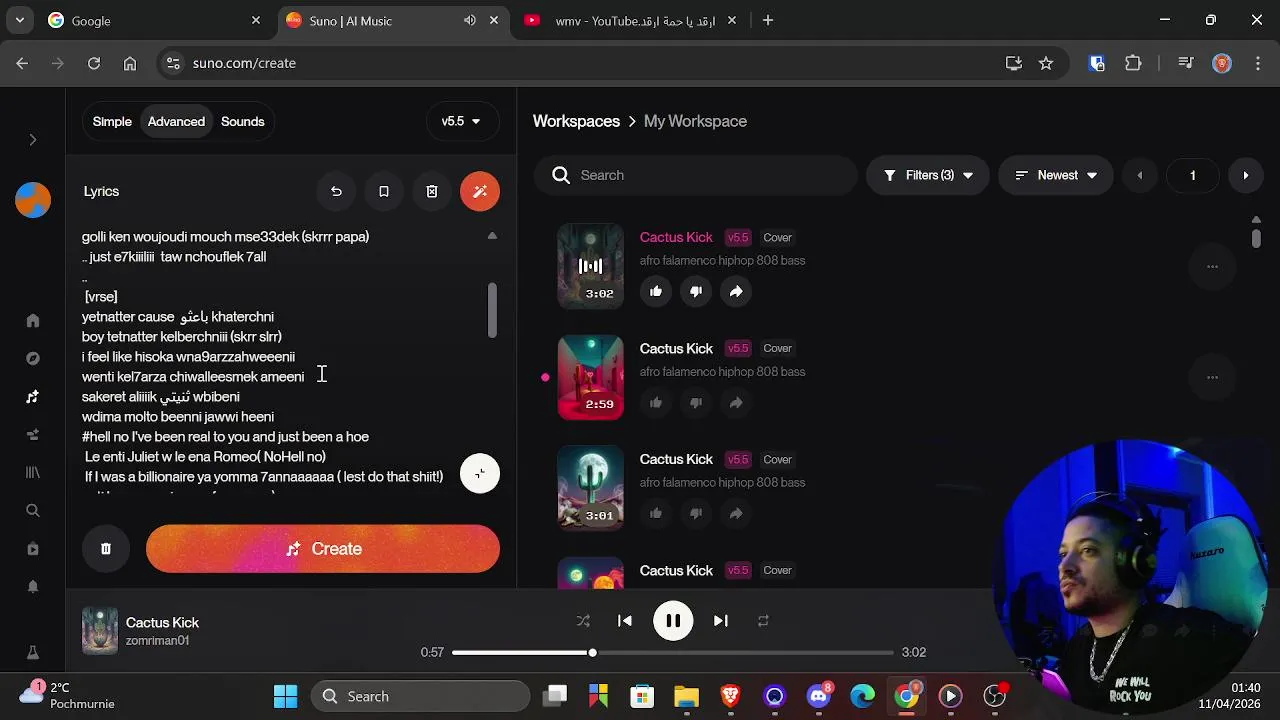
Task: Open Discord from the Windows taskbar
Action: coord(819,696)
